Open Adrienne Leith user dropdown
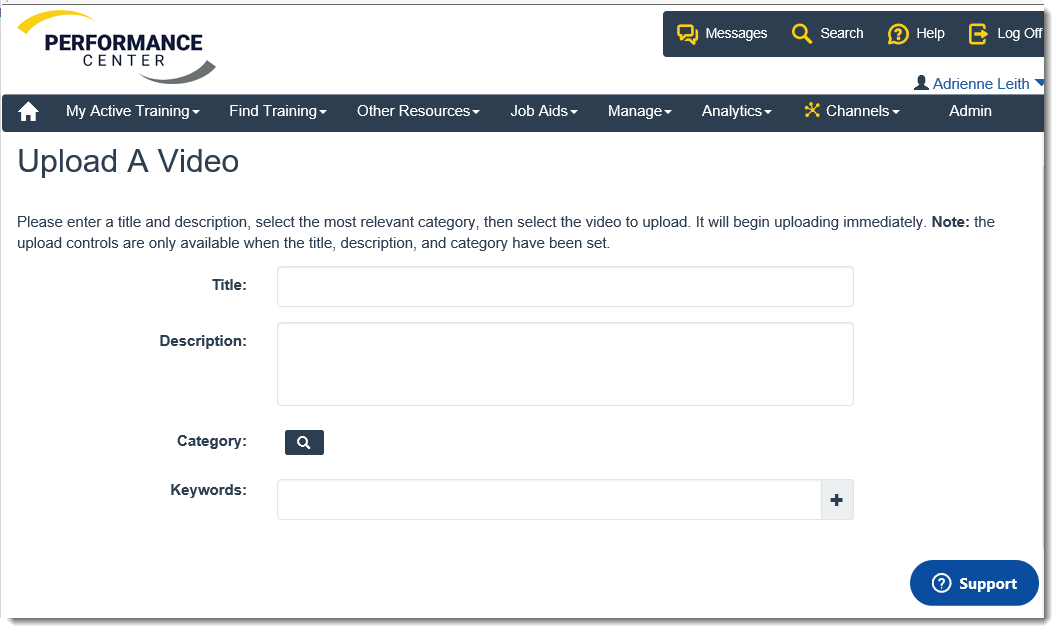Screen dimensions: 1059x633 pyautogui.click(x=979, y=84)
